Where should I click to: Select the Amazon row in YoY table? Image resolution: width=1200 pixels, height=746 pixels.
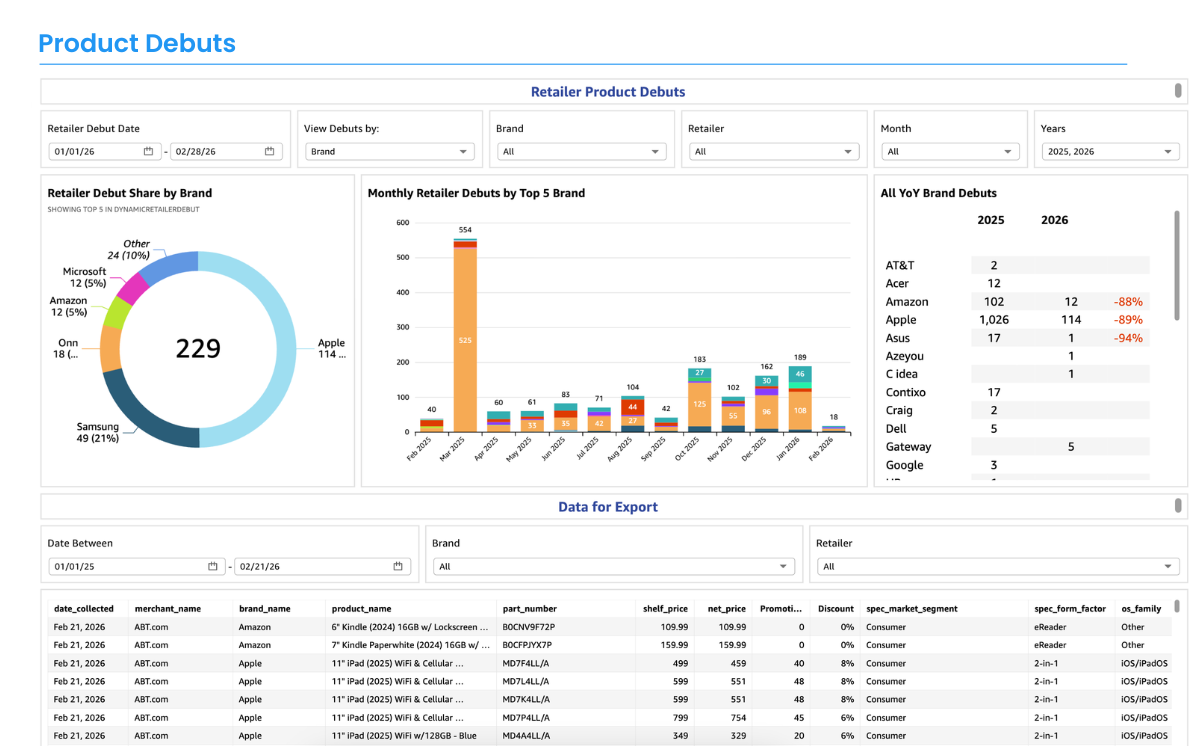pos(907,302)
